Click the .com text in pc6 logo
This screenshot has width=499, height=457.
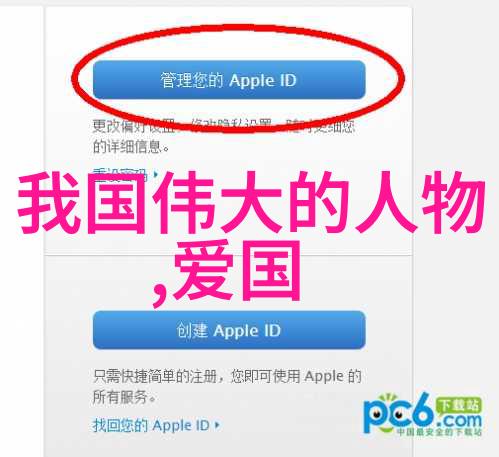tap(460, 421)
